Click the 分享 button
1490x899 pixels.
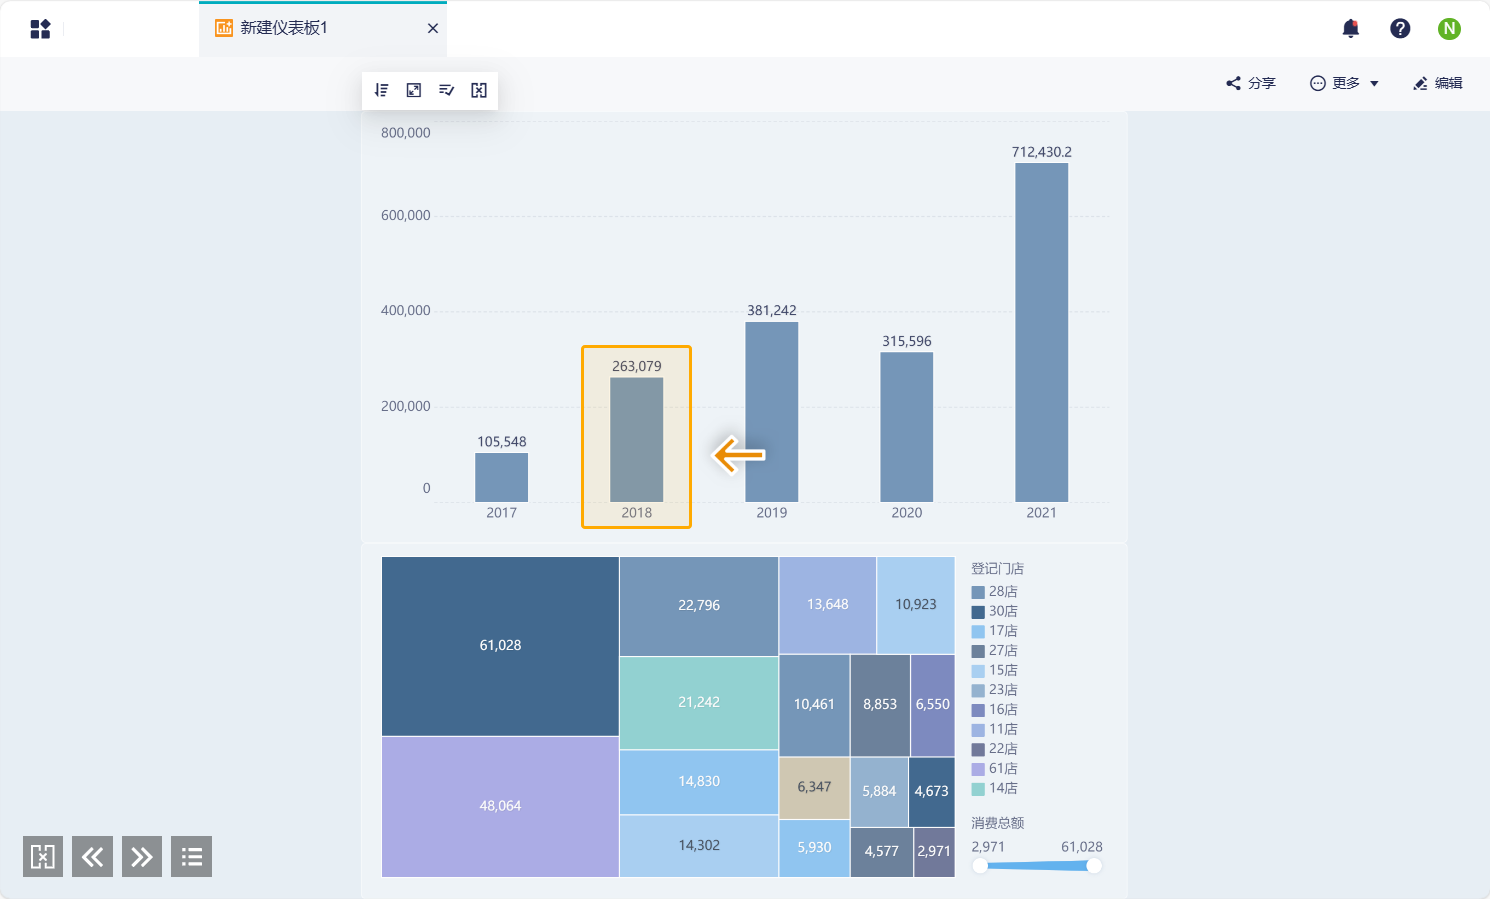click(1251, 83)
